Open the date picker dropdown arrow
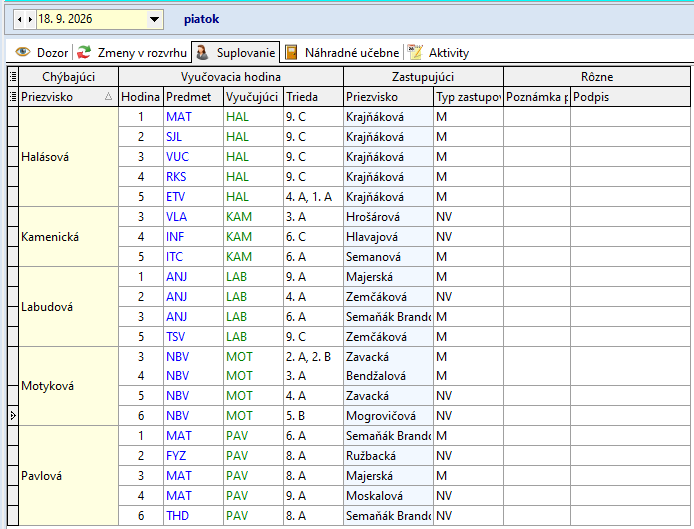This screenshot has width=694, height=529. (154, 19)
